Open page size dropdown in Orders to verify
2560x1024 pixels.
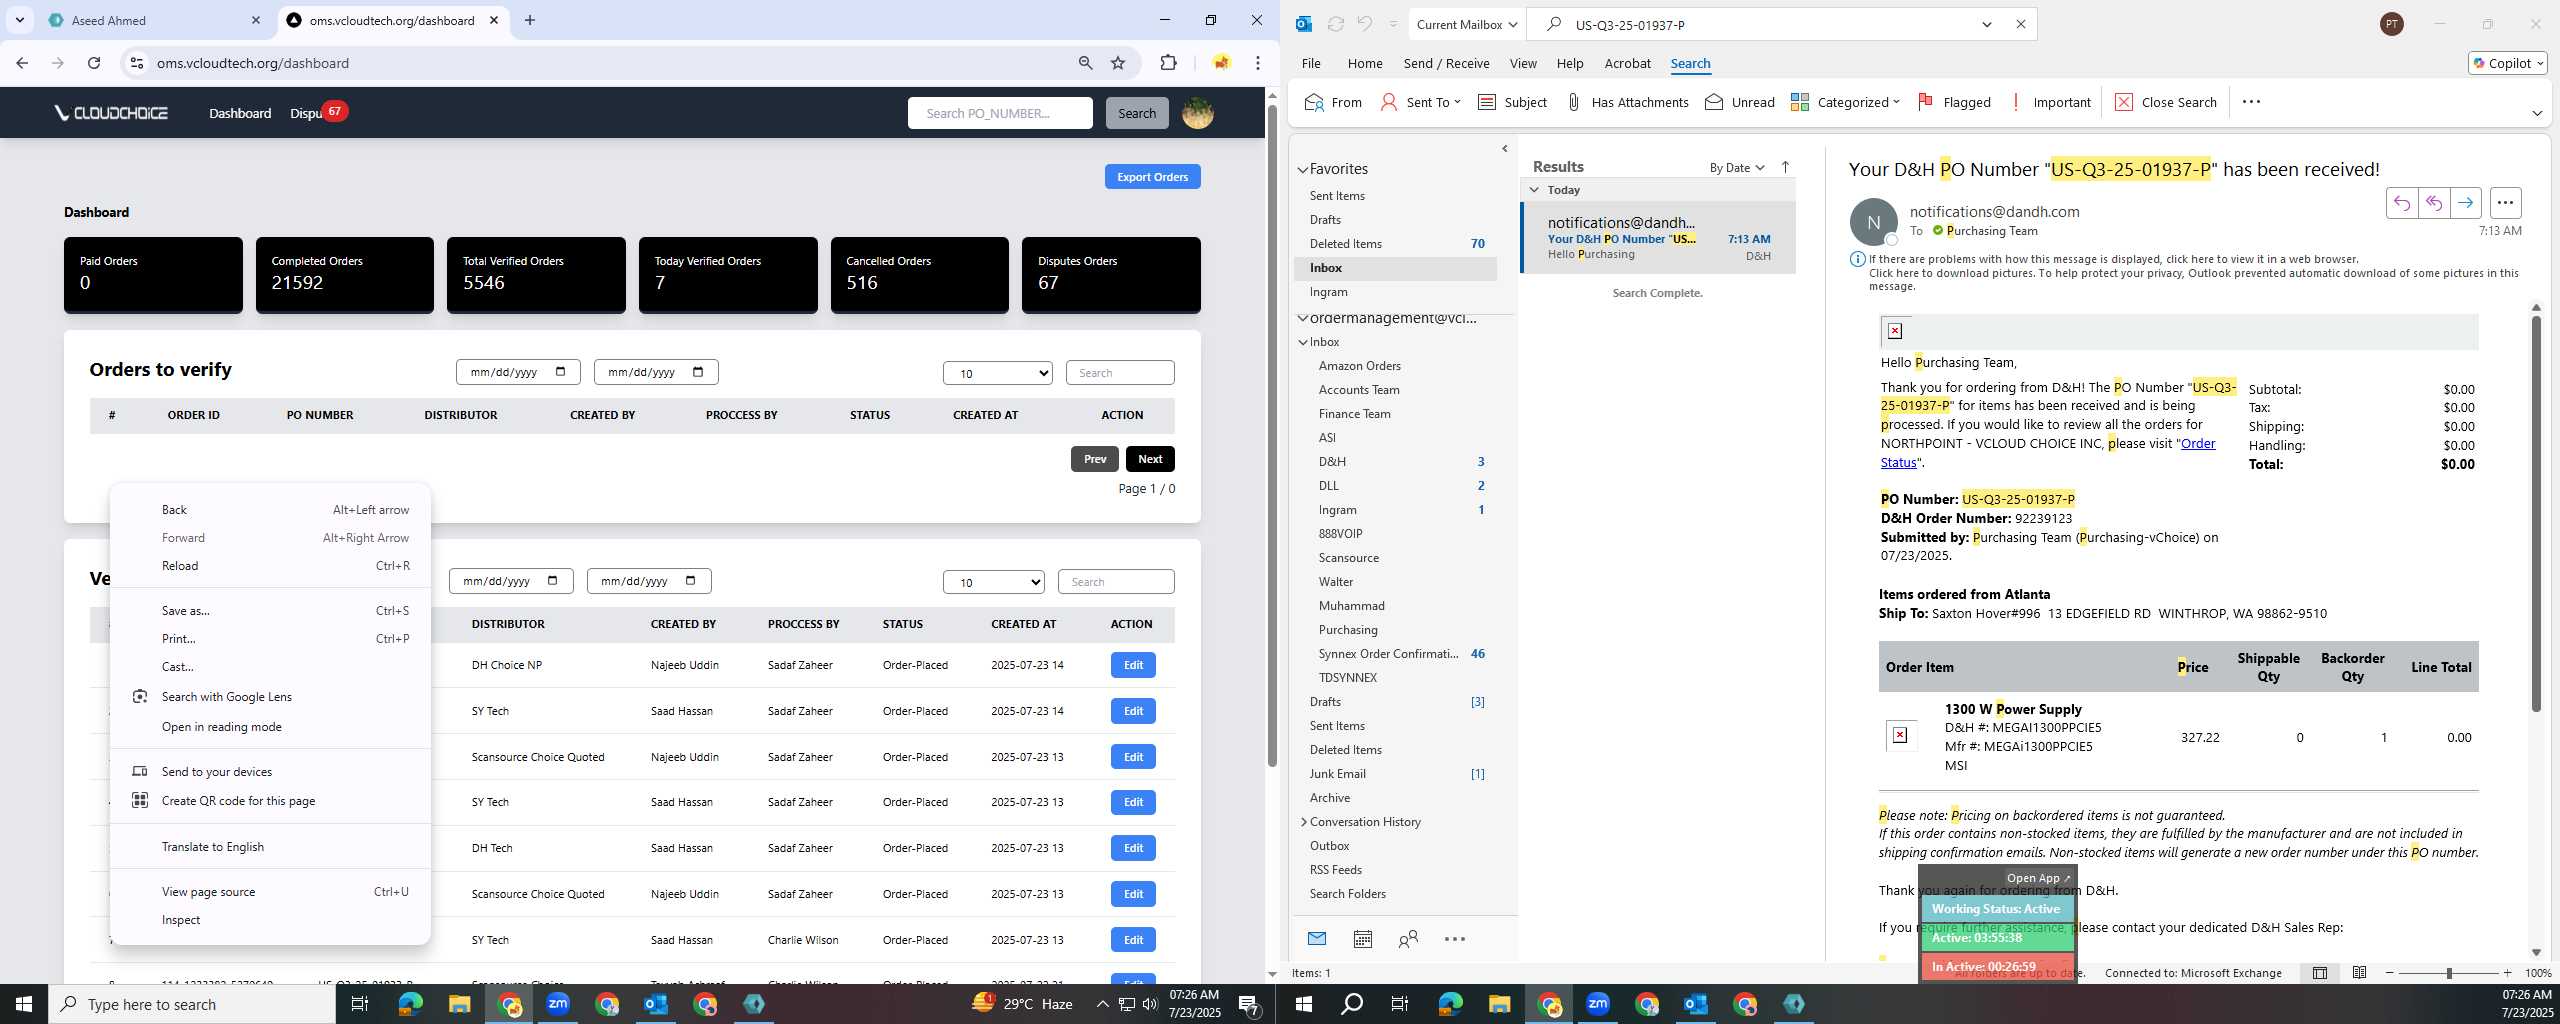pyautogui.click(x=997, y=373)
